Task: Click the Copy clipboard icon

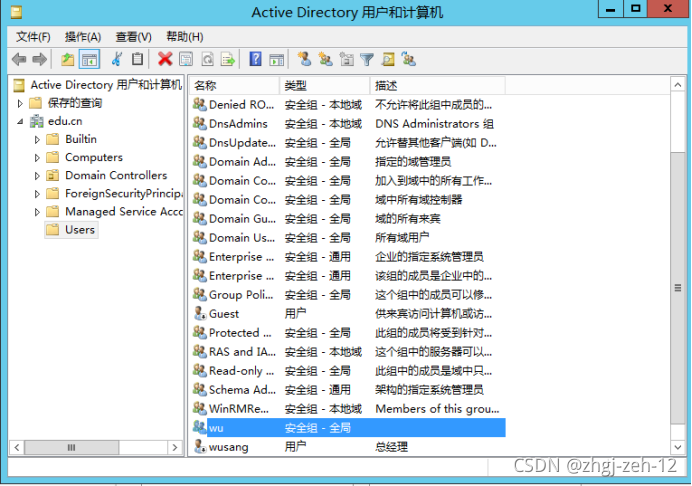Action: point(138,59)
